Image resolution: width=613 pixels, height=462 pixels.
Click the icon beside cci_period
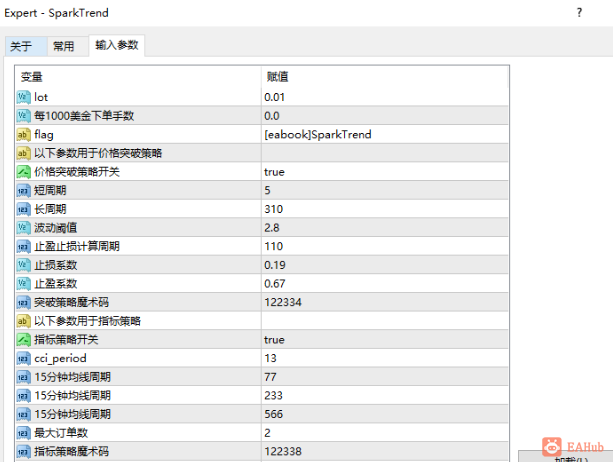(23, 358)
